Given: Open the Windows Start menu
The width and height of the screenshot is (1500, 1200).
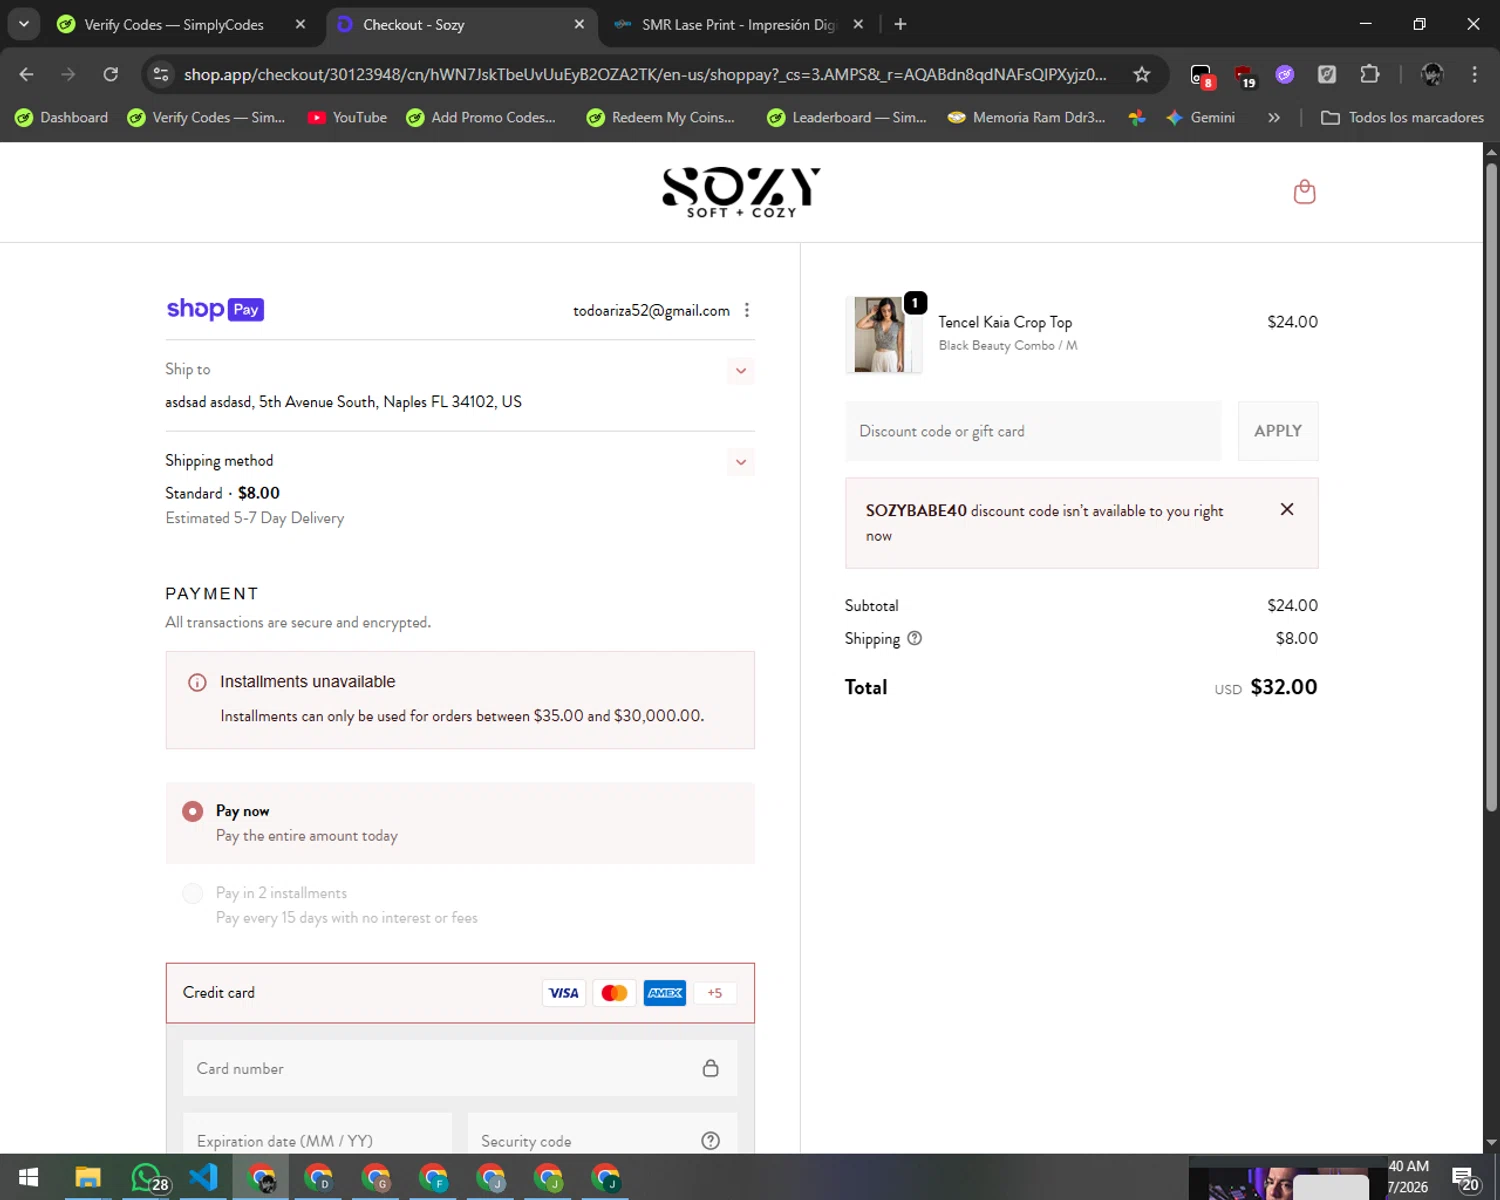Looking at the screenshot, I should click(x=29, y=1178).
